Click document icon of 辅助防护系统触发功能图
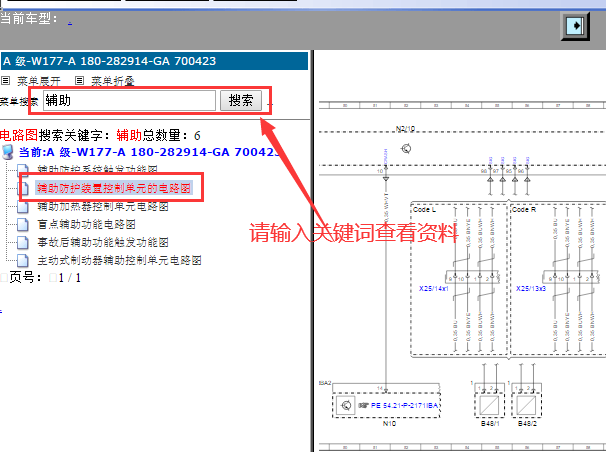 23,169
